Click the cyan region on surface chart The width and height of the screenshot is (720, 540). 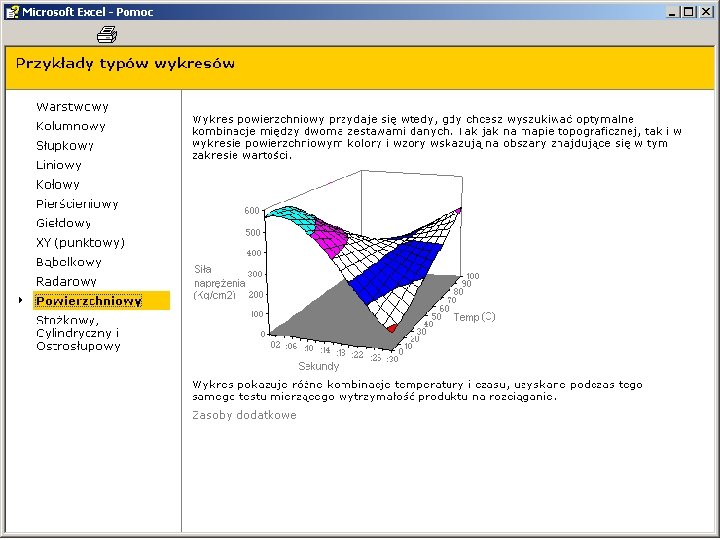click(292, 218)
